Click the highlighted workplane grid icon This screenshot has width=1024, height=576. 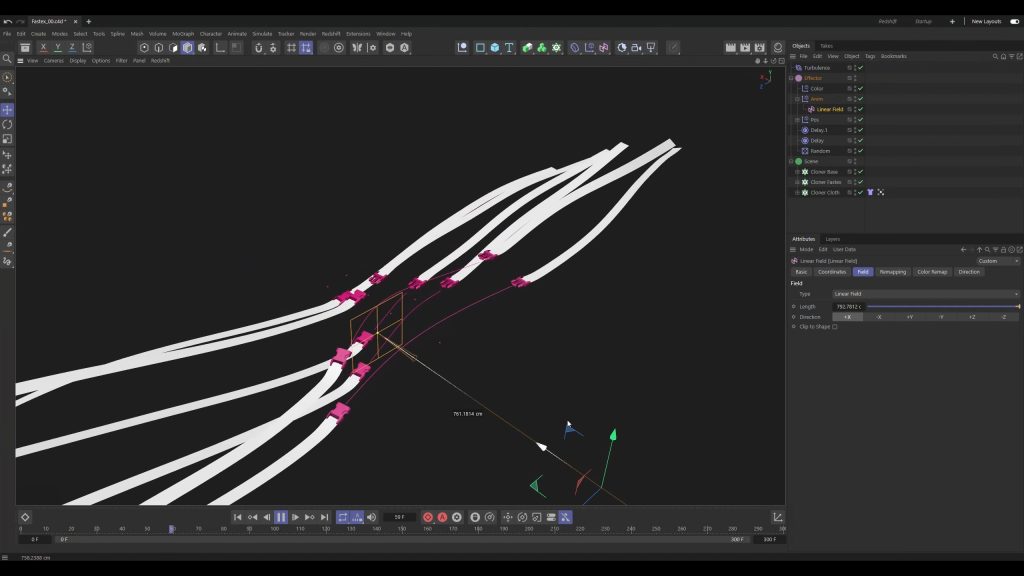306,48
